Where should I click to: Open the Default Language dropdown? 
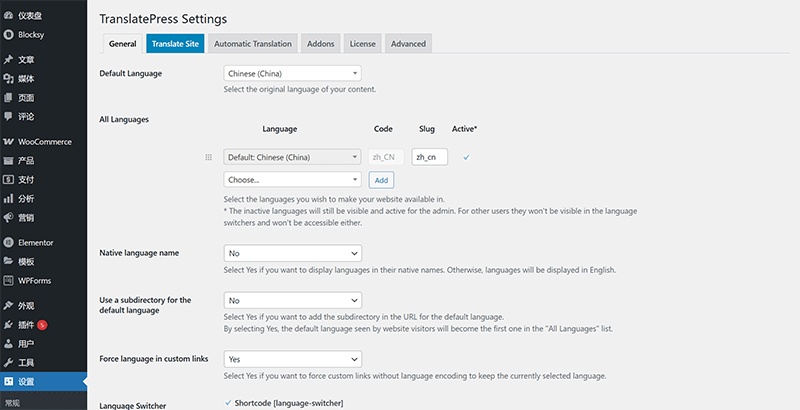(292, 73)
